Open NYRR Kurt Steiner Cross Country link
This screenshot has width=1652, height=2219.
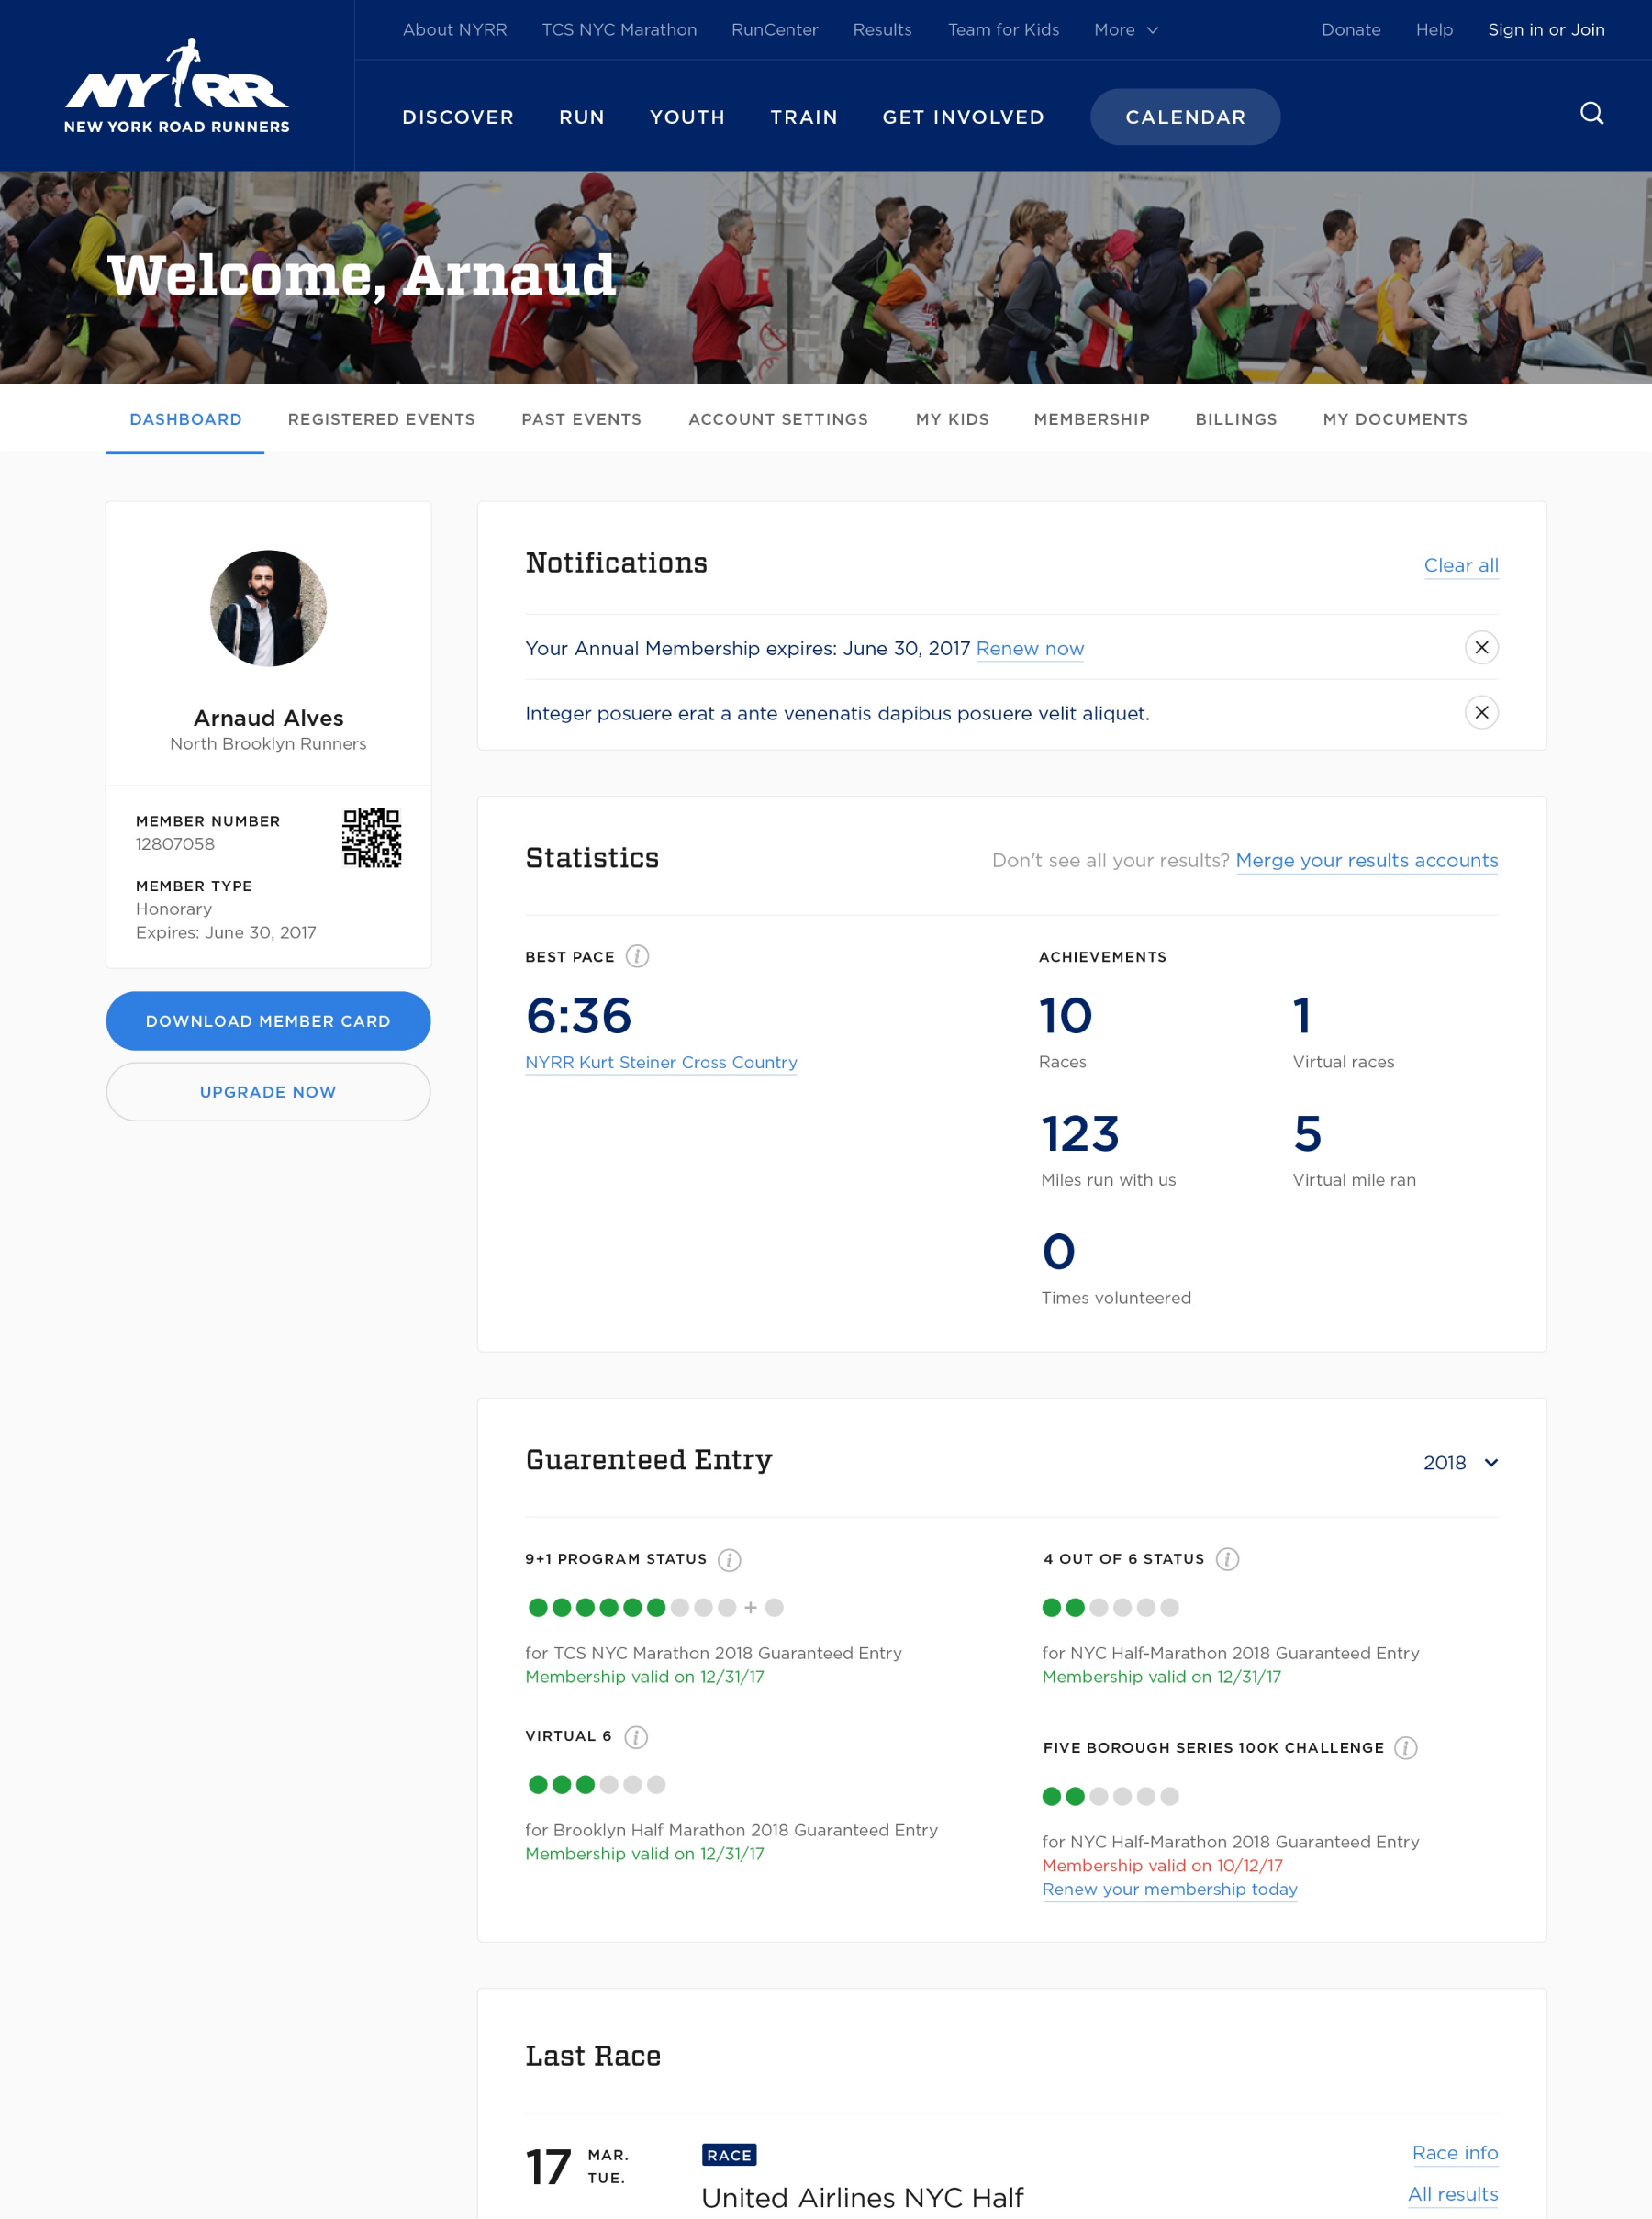point(661,1063)
